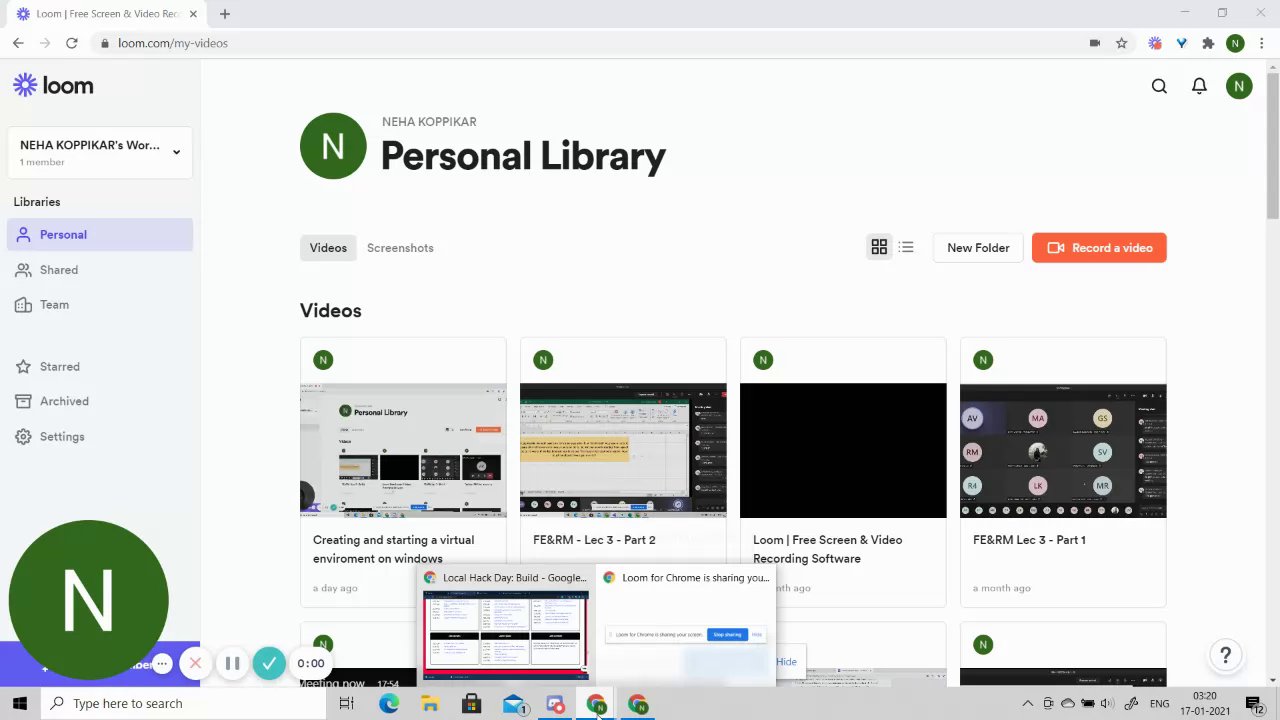Open the virtual environment video thumbnail
The image size is (1280, 720).
(403, 450)
